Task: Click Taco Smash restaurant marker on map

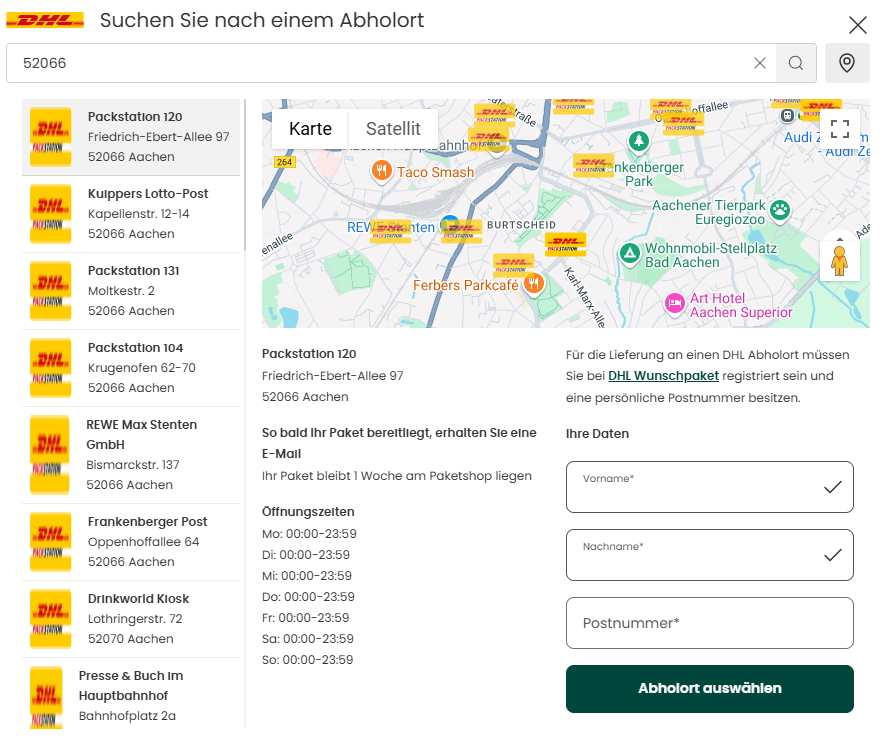Action: click(382, 171)
